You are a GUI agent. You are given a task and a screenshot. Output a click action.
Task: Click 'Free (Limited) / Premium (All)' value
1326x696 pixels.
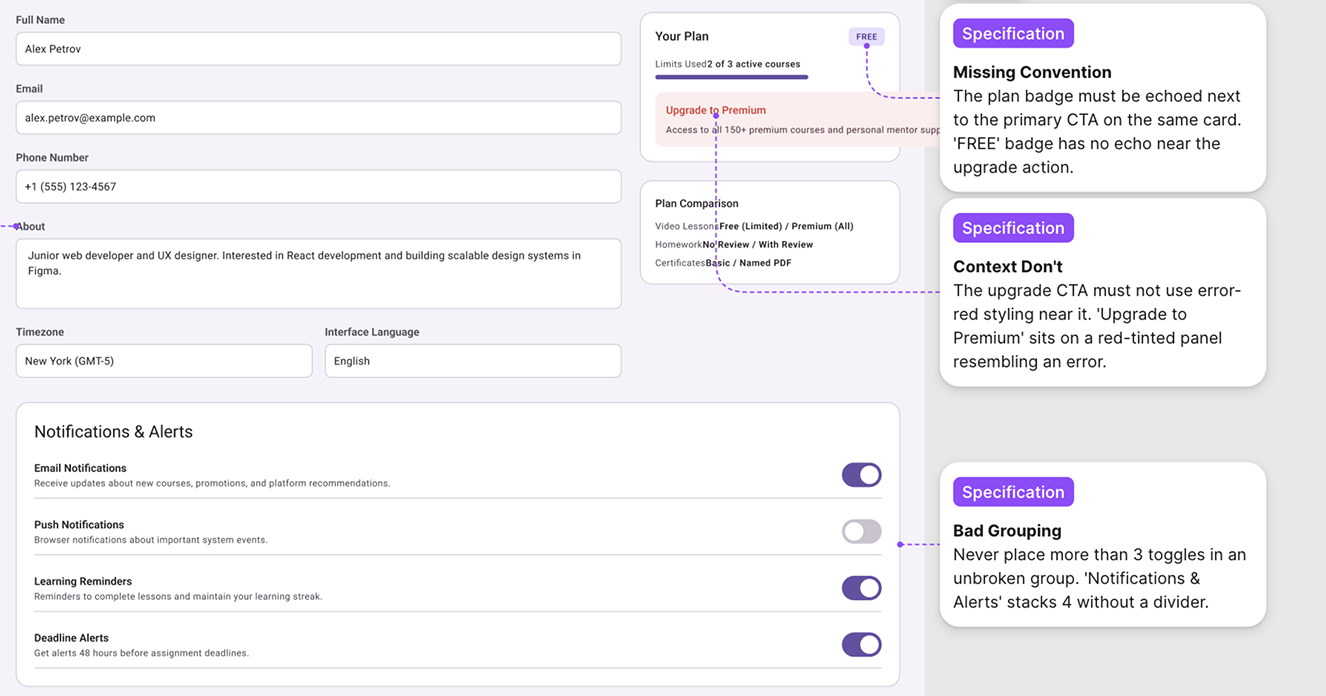[x=786, y=226]
